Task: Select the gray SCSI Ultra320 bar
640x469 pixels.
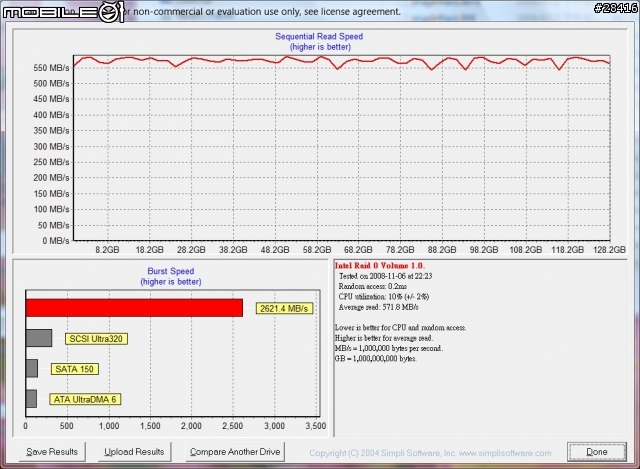Action: [39, 338]
